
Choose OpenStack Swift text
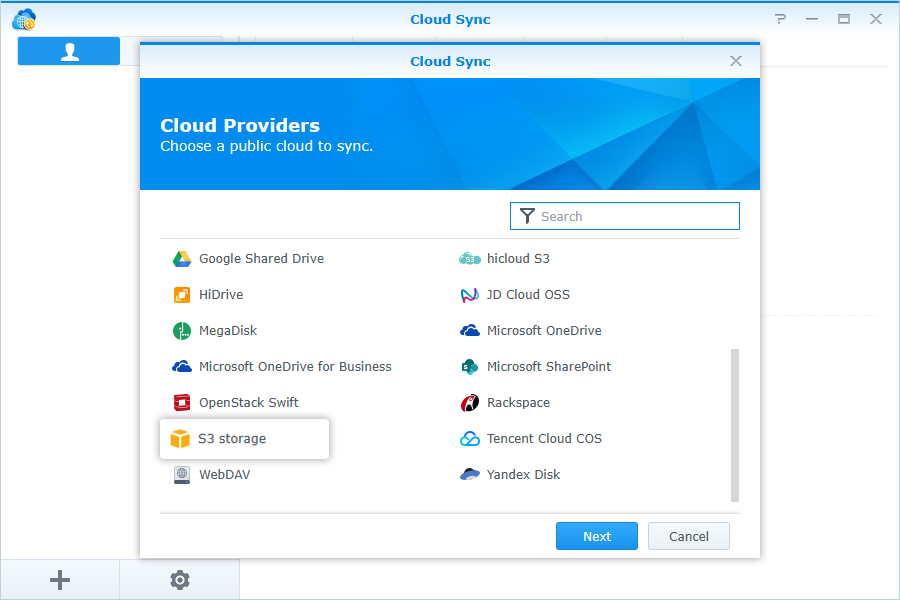click(x=249, y=402)
